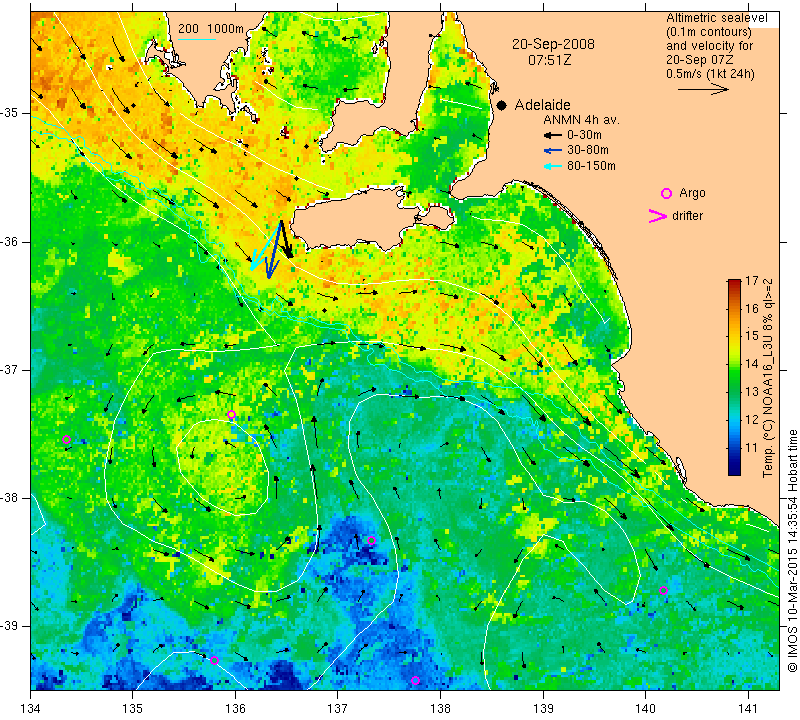Click the latitude axis label -35
This screenshot has height=720, width=800.
point(11,113)
